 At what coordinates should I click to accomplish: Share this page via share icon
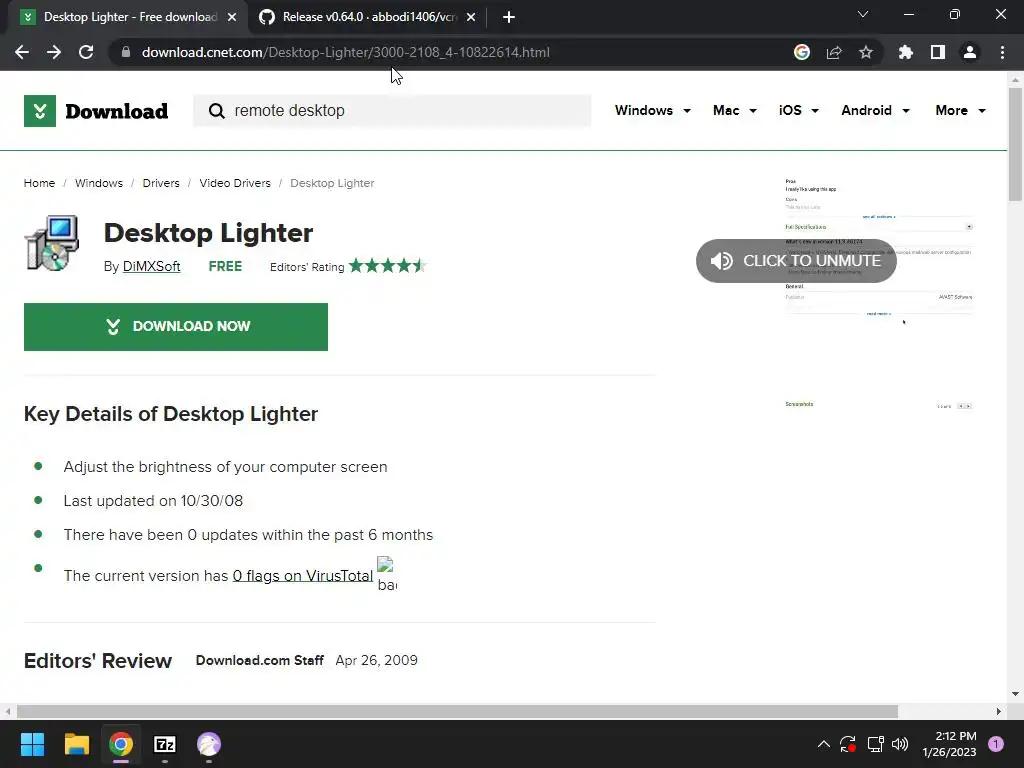[834, 52]
